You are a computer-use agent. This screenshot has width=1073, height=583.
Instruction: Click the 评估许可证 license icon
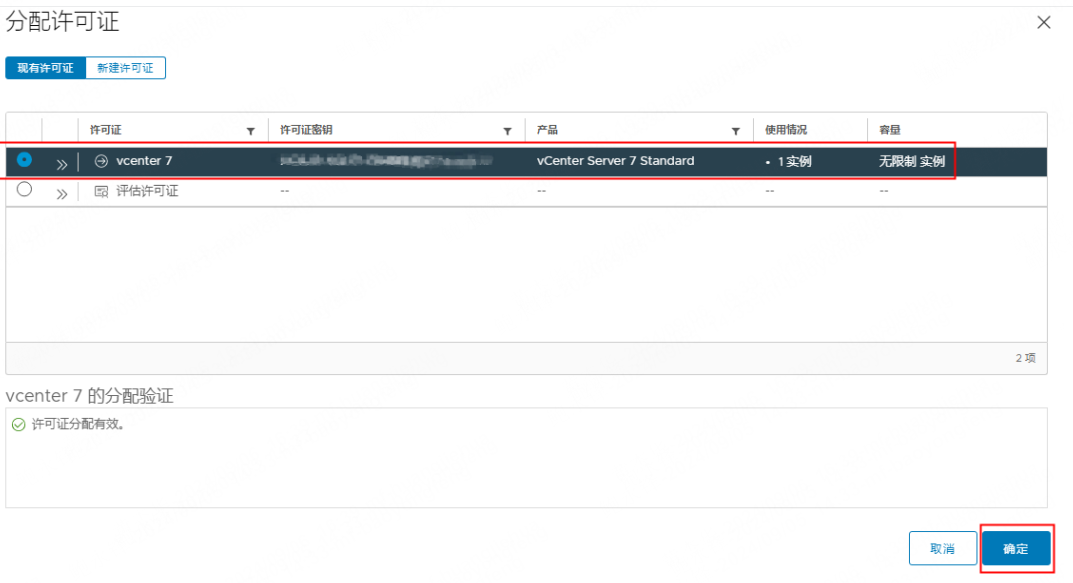101,192
